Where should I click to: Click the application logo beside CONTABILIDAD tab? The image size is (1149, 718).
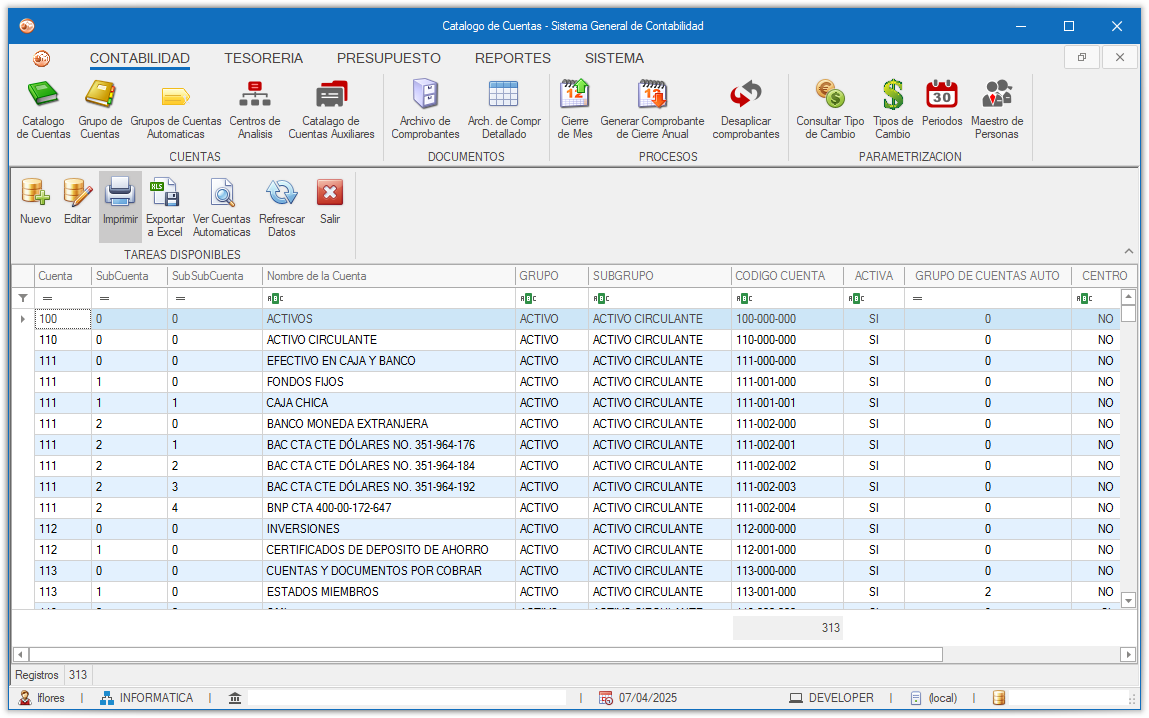(42, 59)
